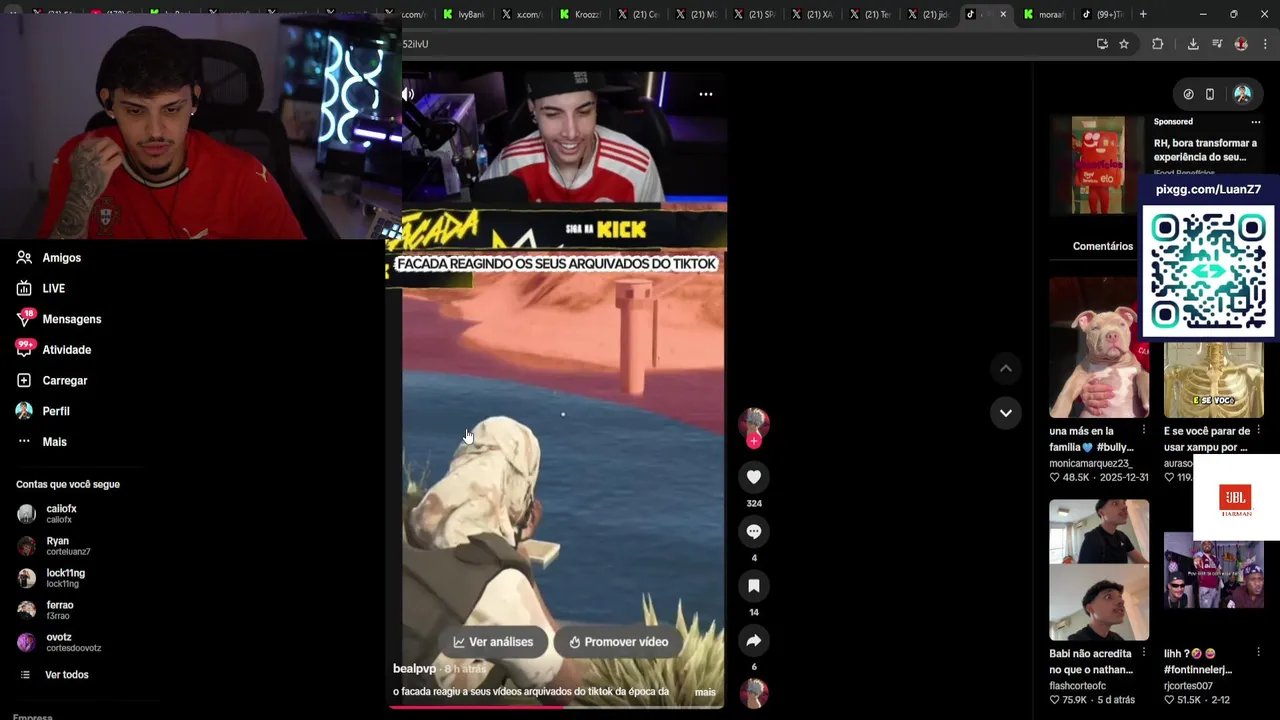Expand caption with mais link
This screenshot has height=720, width=1280.
click(x=705, y=692)
